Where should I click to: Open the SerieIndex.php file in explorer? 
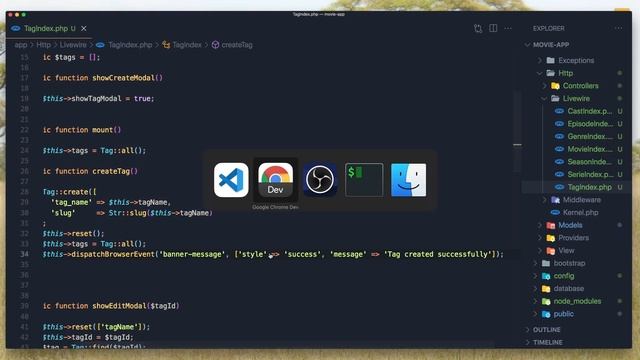[590, 174]
